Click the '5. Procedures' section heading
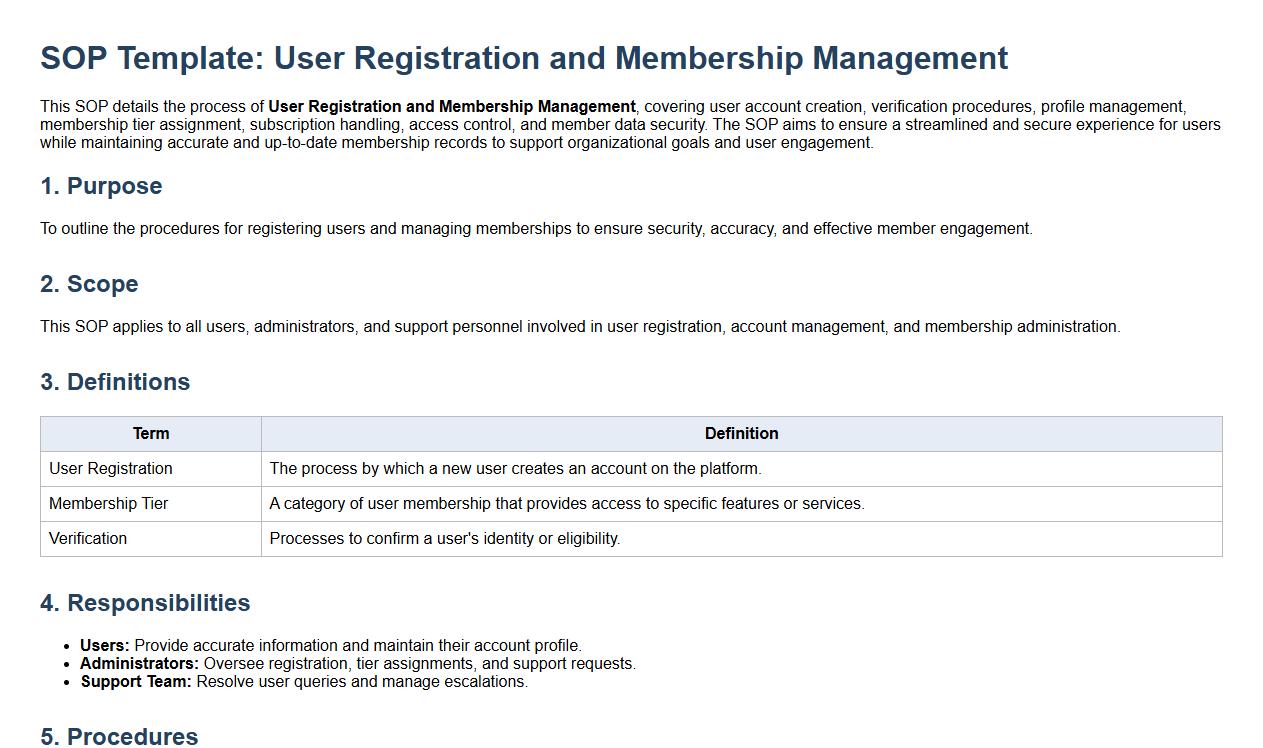1263x748 pixels. [x=119, y=736]
